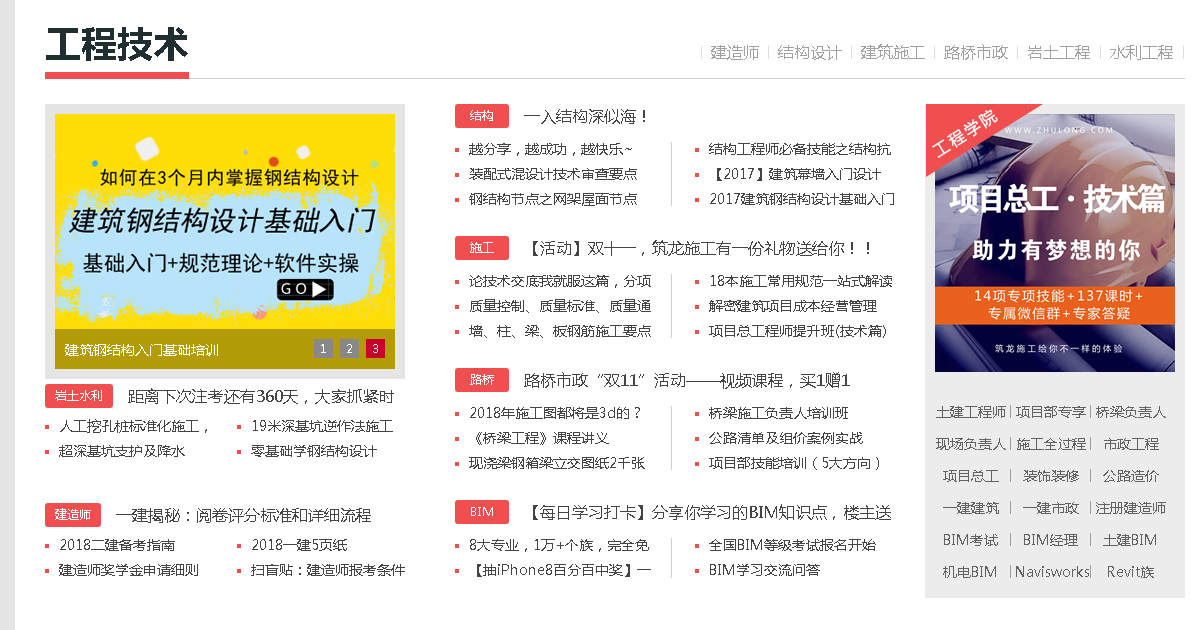The height and width of the screenshot is (630, 1204).
Task: Click the Revit族 course link
Action: 1131,572
